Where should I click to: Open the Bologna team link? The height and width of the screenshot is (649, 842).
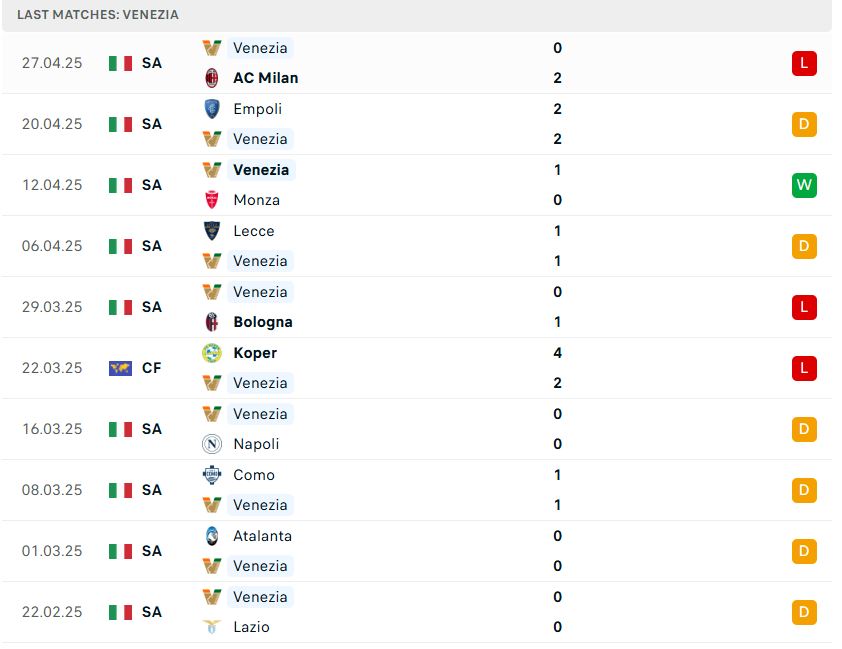click(263, 322)
